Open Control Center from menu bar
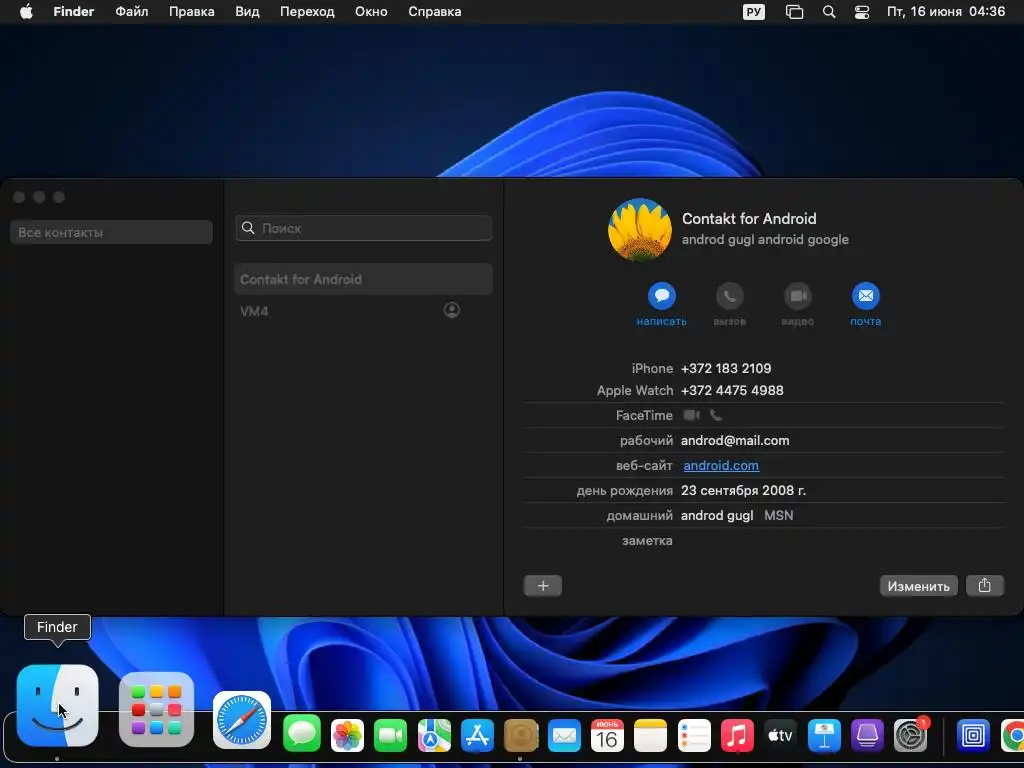Image resolution: width=1024 pixels, height=768 pixels. click(x=861, y=12)
